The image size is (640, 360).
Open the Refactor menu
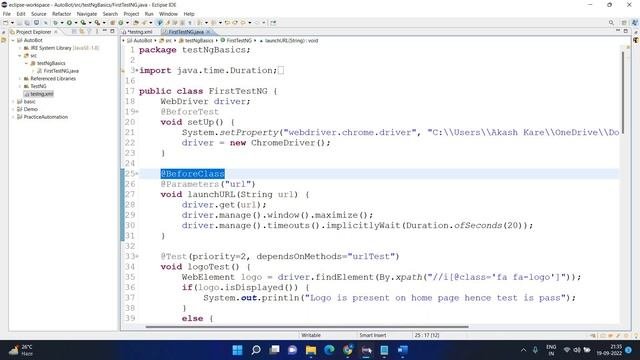tap(61, 14)
